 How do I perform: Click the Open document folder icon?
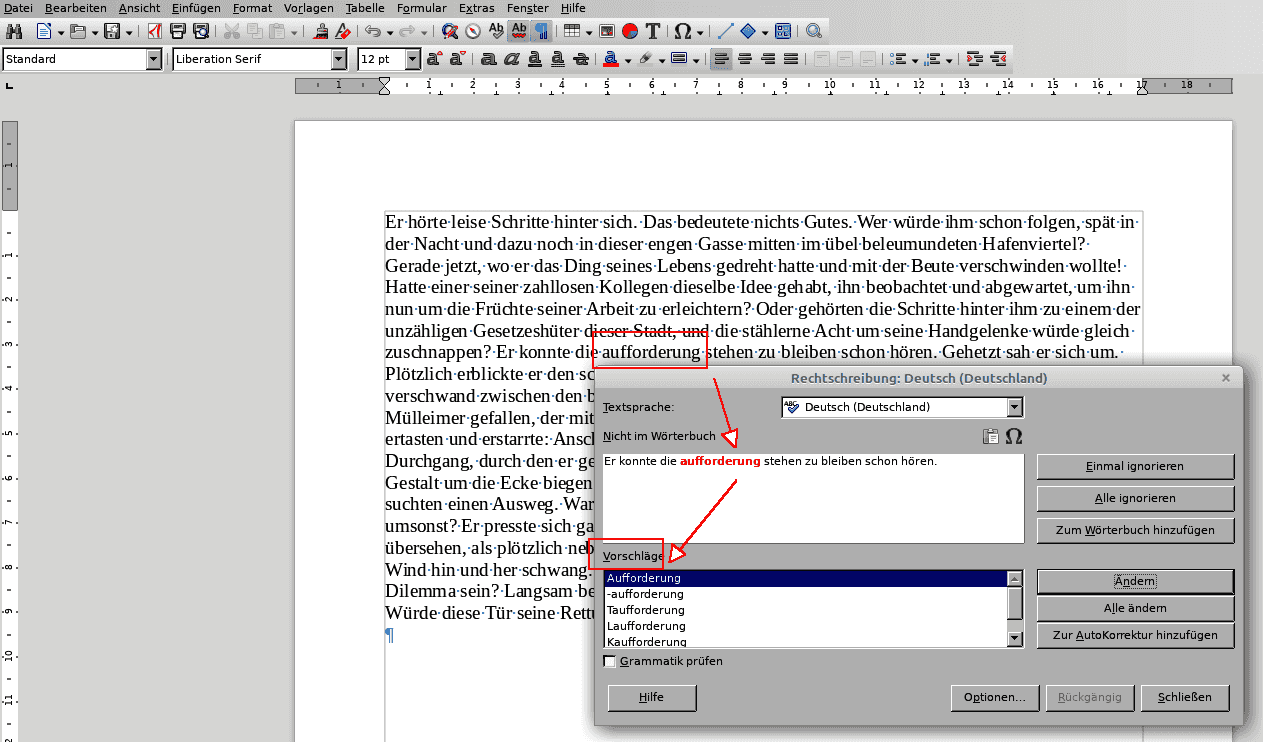78,31
